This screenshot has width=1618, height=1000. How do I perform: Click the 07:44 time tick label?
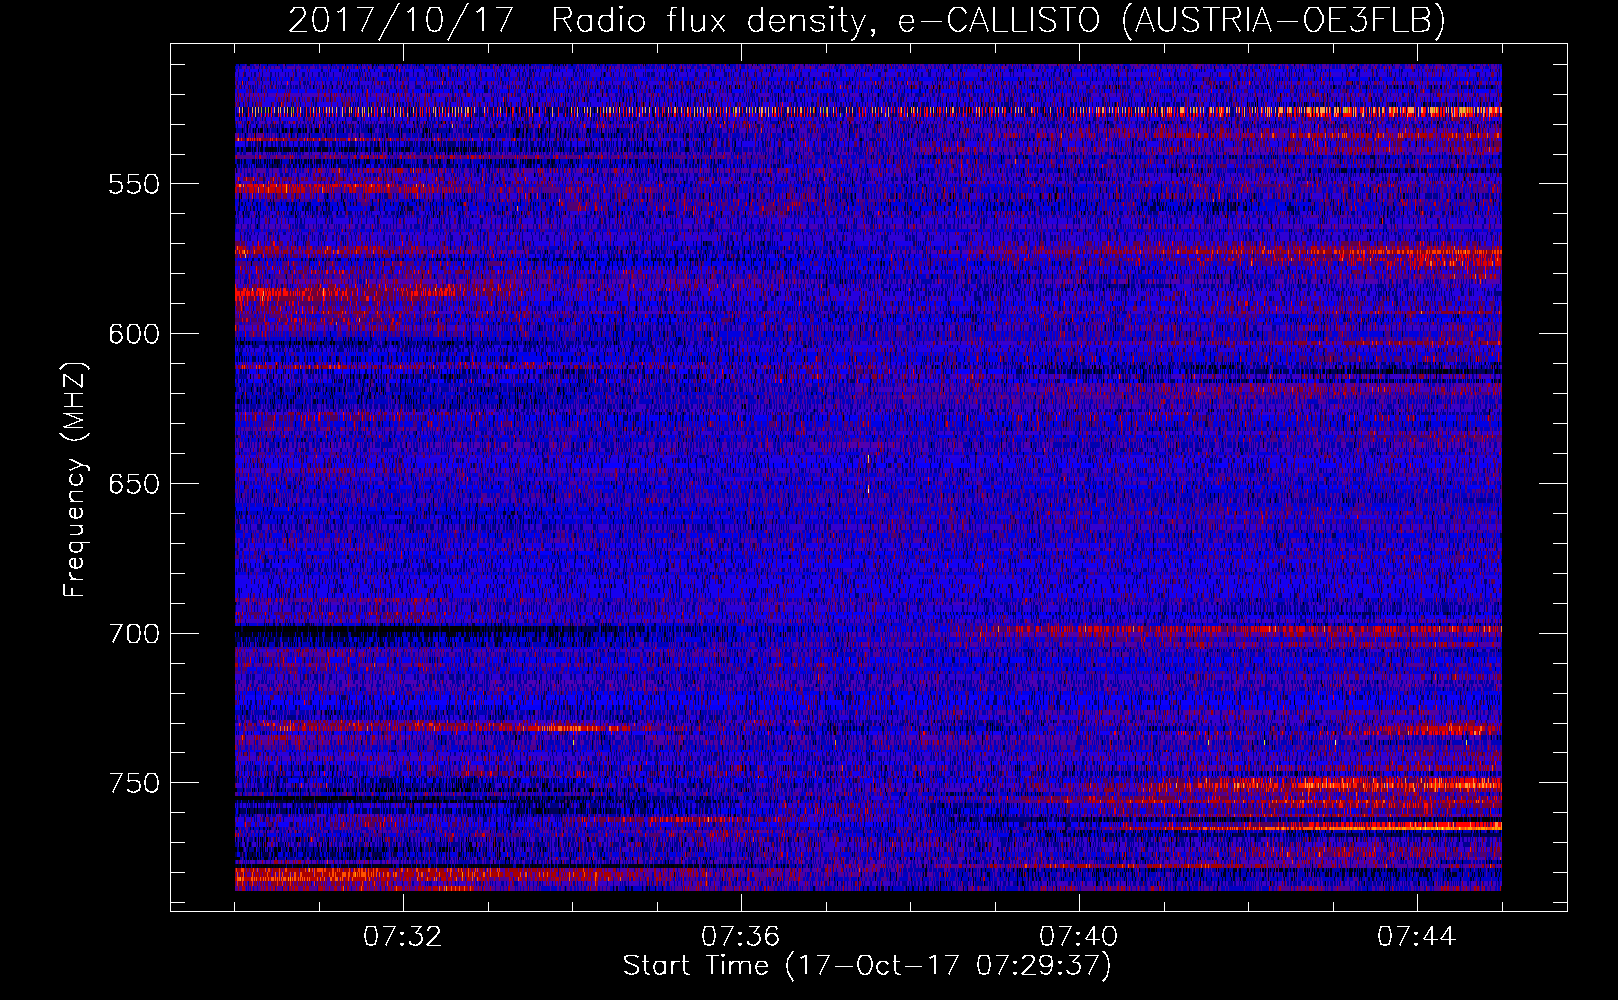pyautogui.click(x=1416, y=937)
